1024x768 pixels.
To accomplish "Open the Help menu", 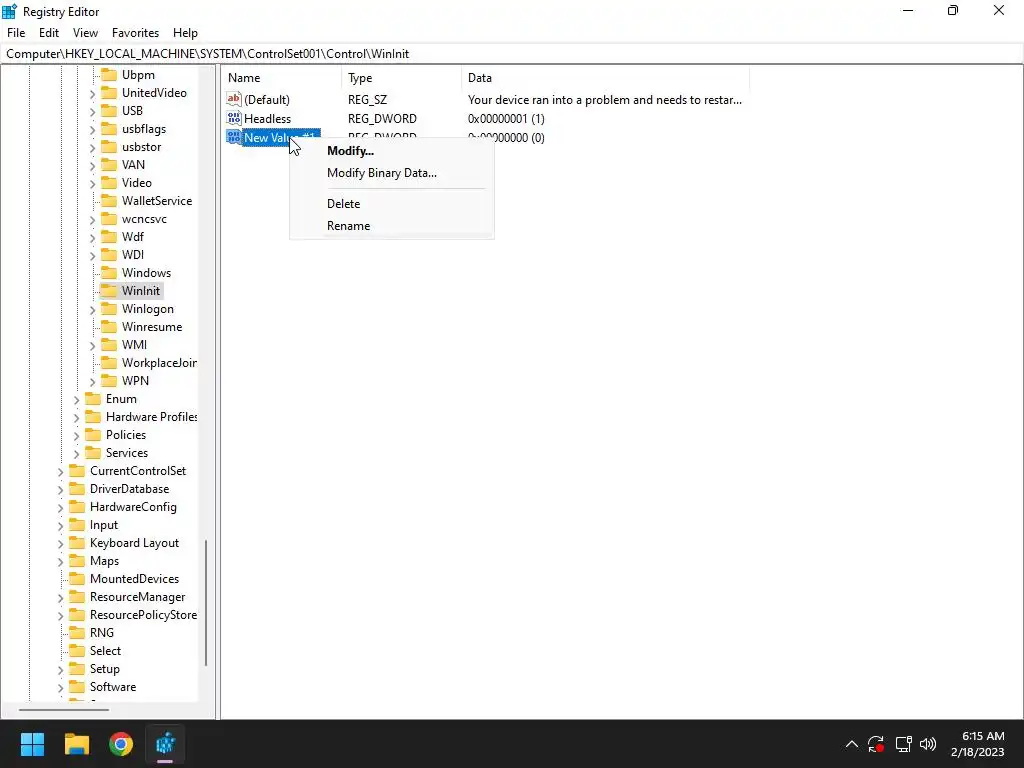I will 185,33.
